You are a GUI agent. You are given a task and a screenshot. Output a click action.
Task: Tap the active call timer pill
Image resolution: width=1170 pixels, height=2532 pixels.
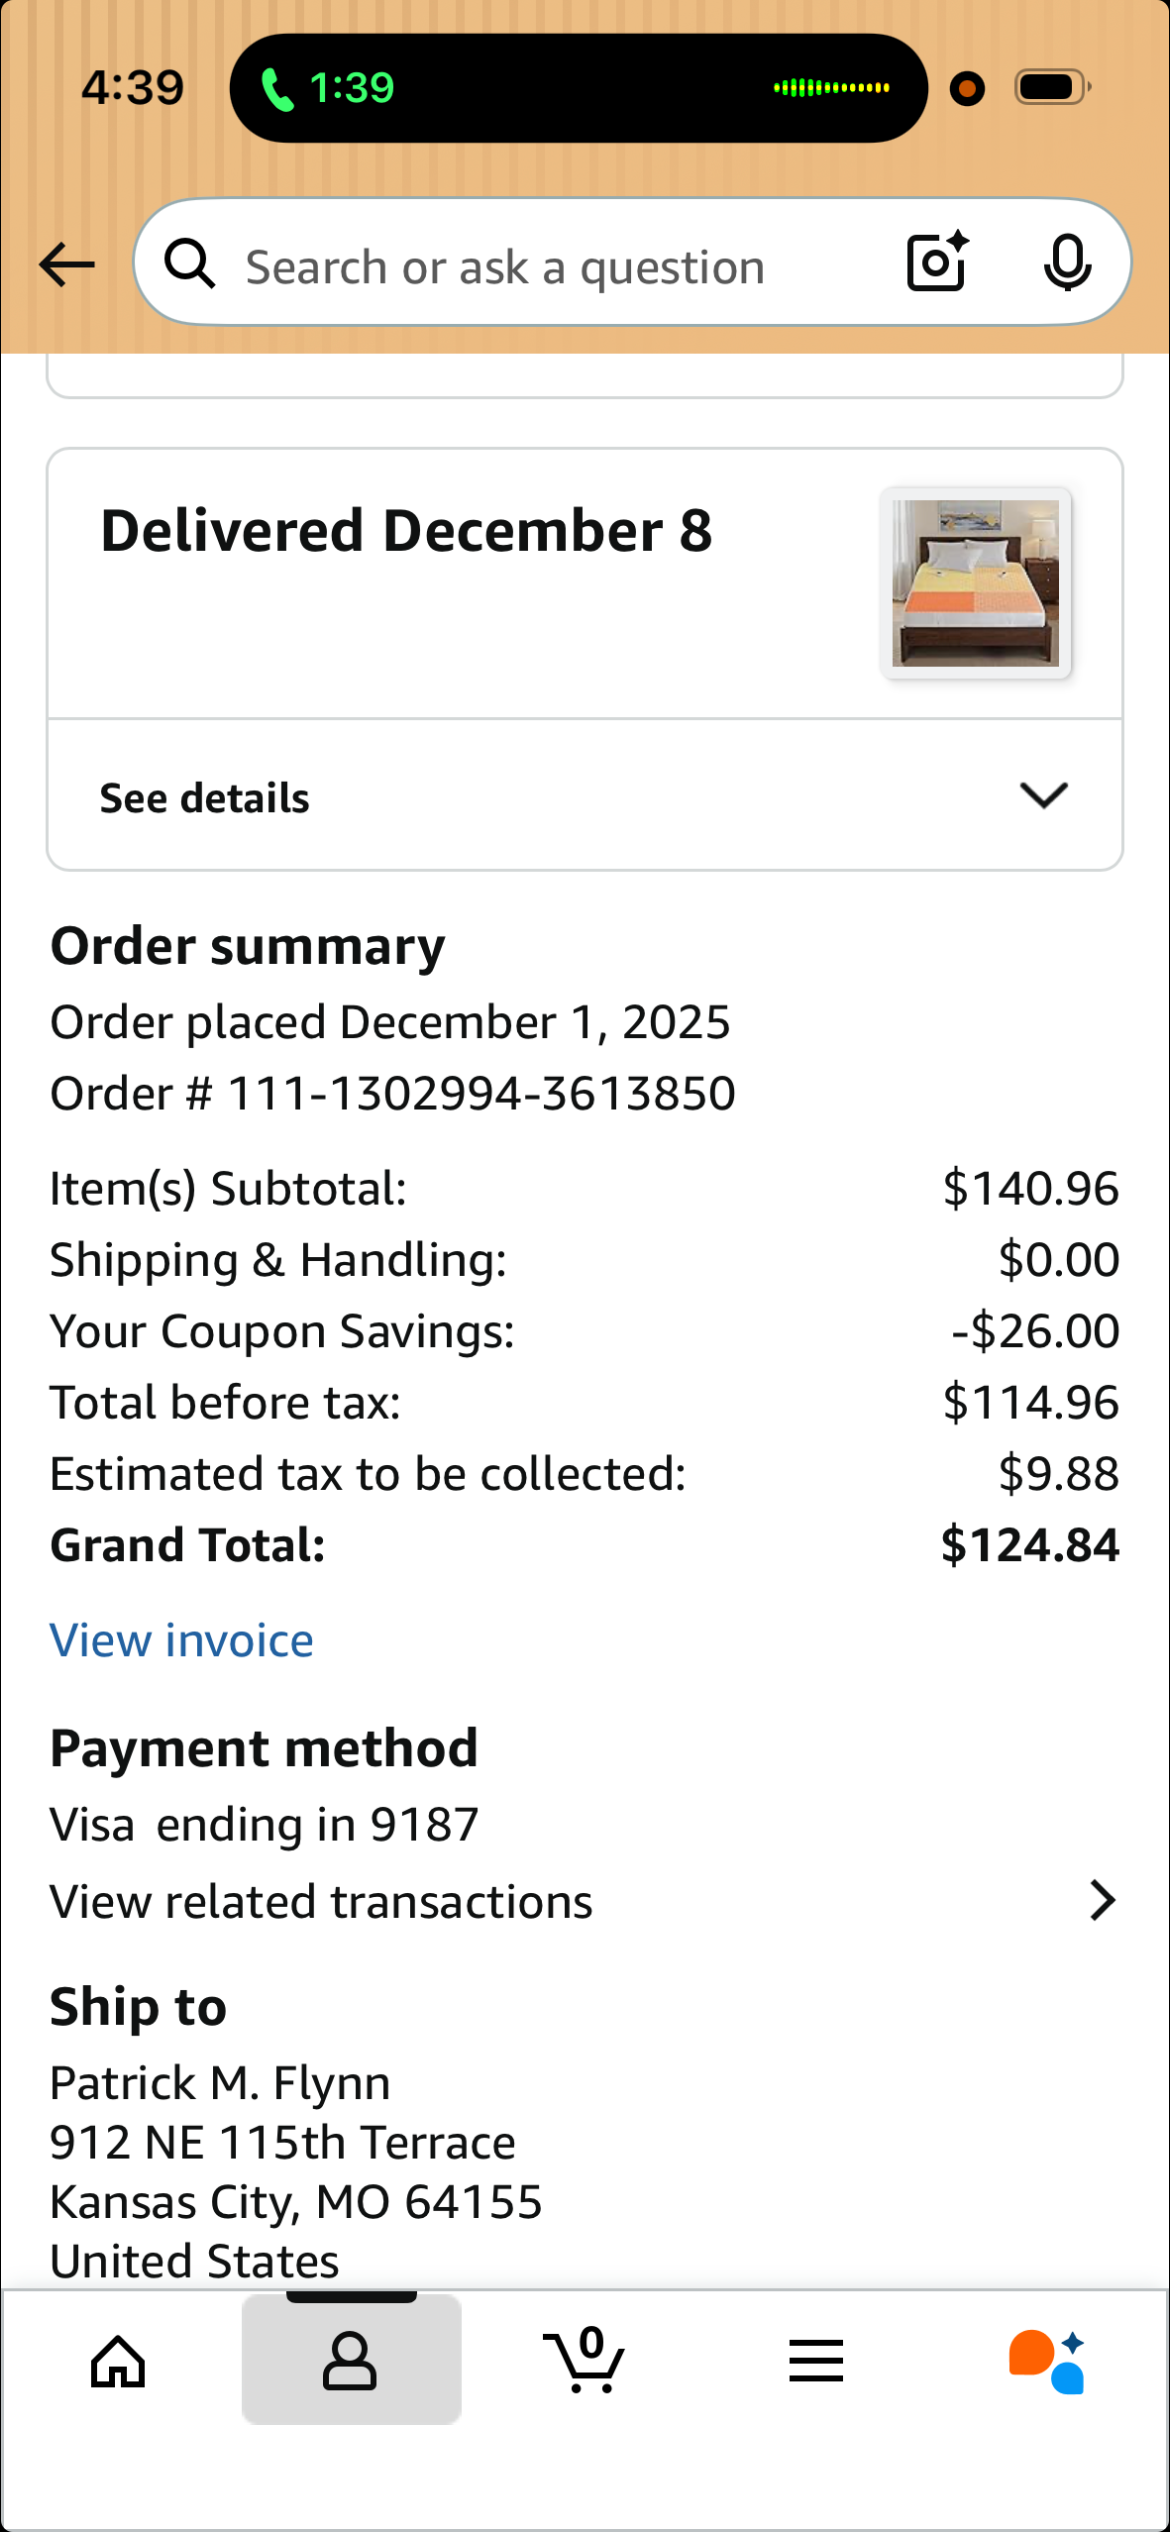point(578,88)
